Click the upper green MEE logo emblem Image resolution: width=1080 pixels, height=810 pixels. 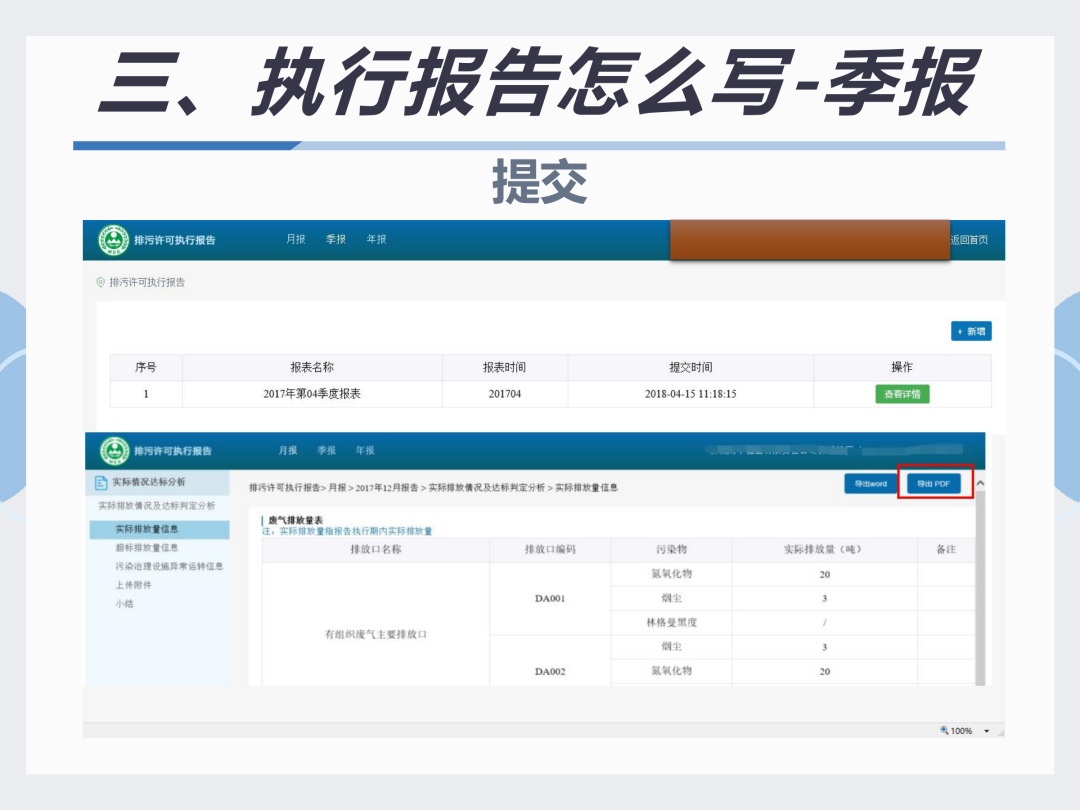113,240
